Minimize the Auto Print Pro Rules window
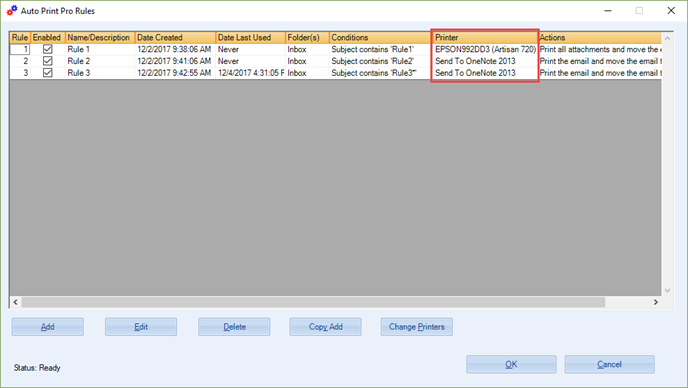 [608, 11]
